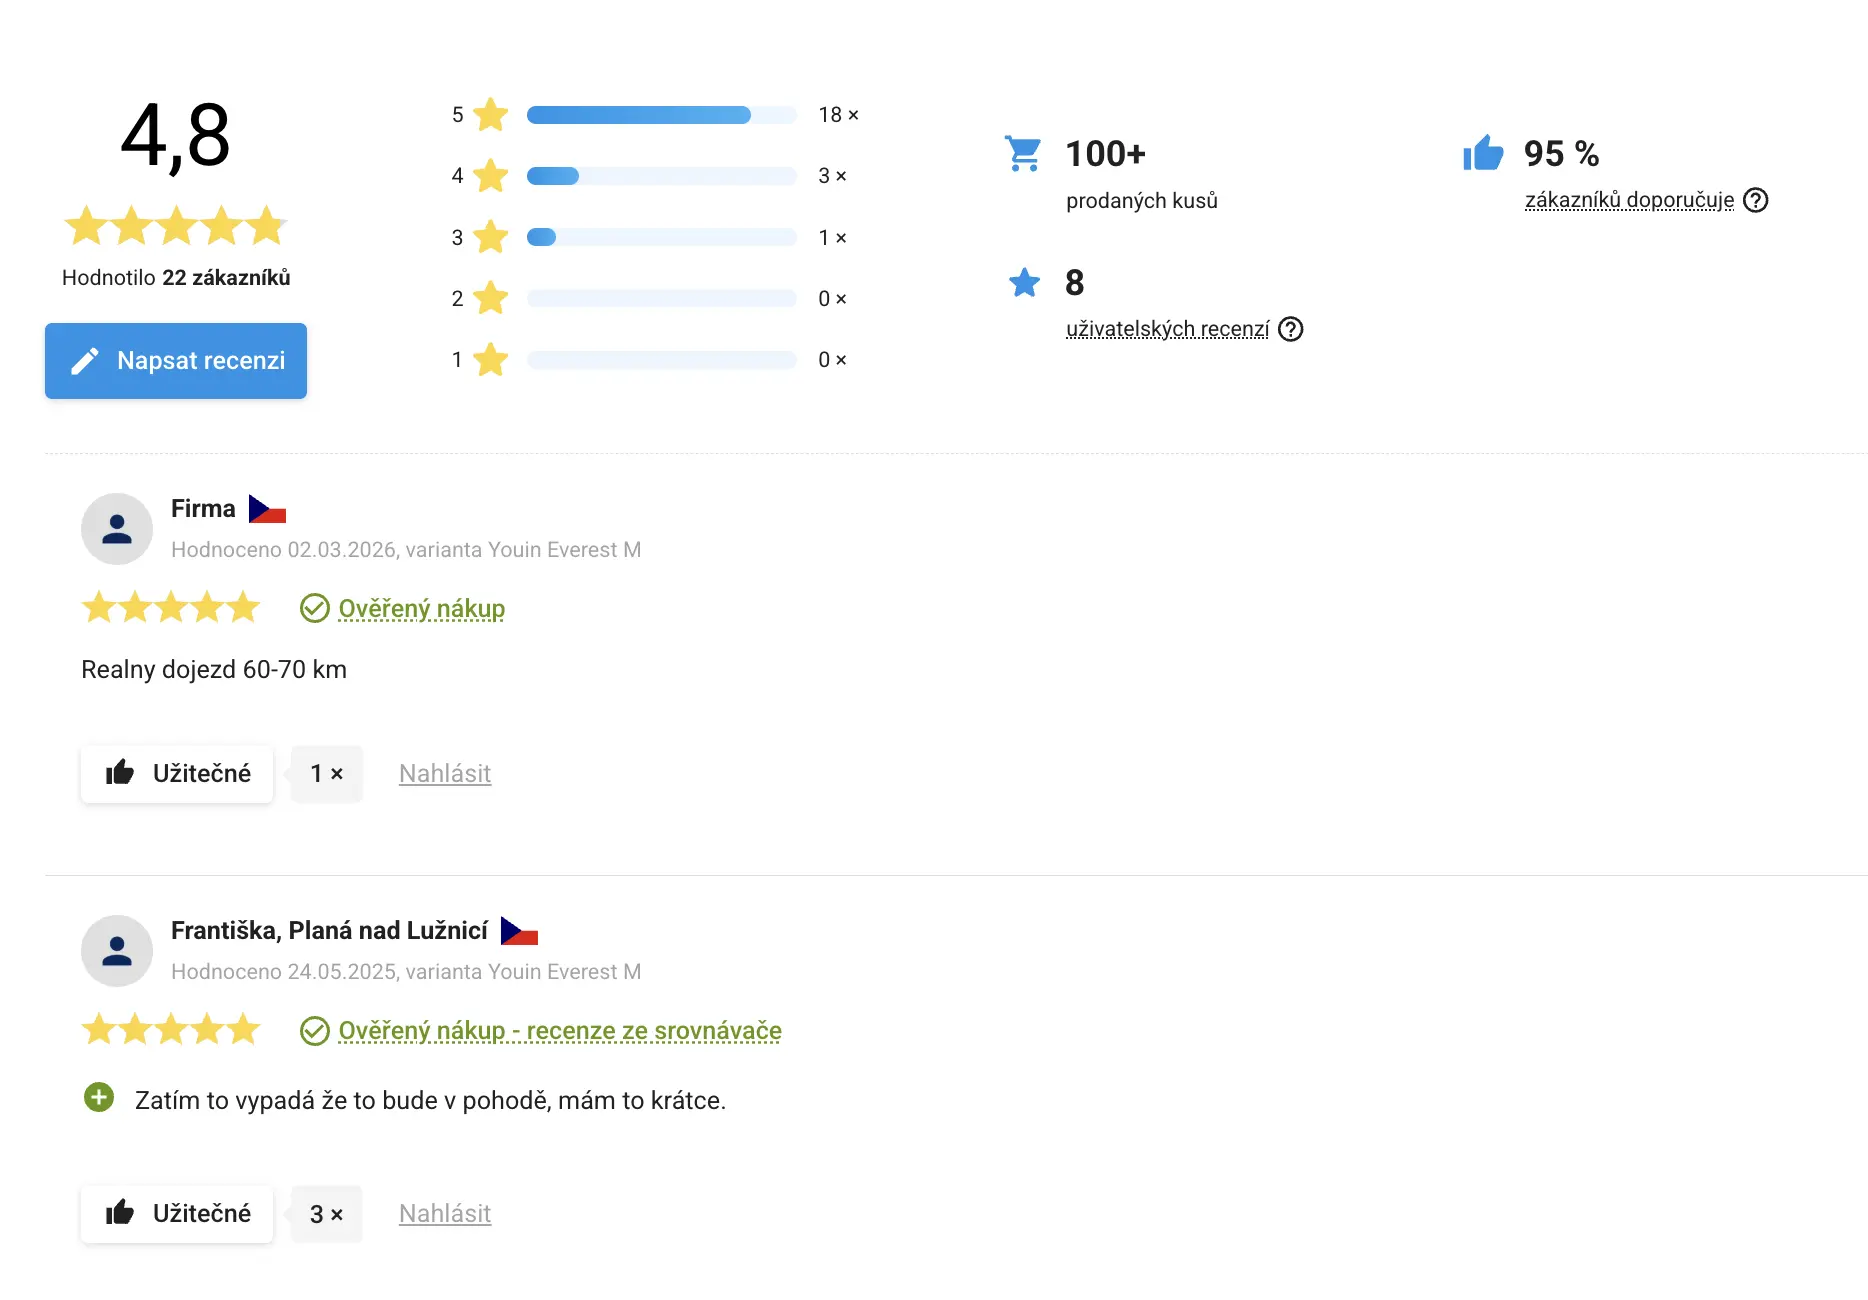Image resolution: width=1868 pixels, height=1300 pixels.
Task: Click the uživatelských recenzí link
Action: point(1167,329)
